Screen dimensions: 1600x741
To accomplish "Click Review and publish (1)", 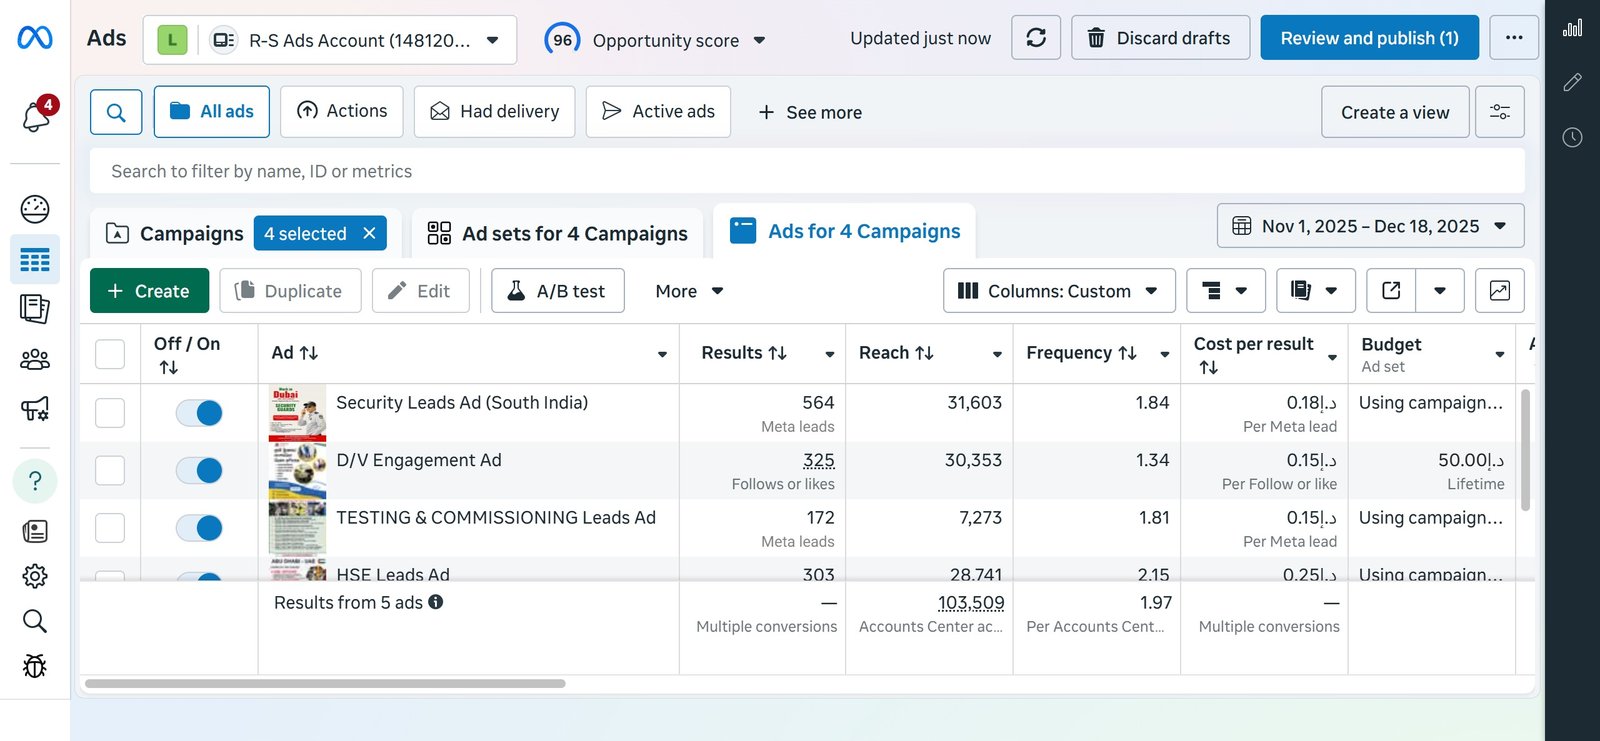I will [x=1370, y=38].
